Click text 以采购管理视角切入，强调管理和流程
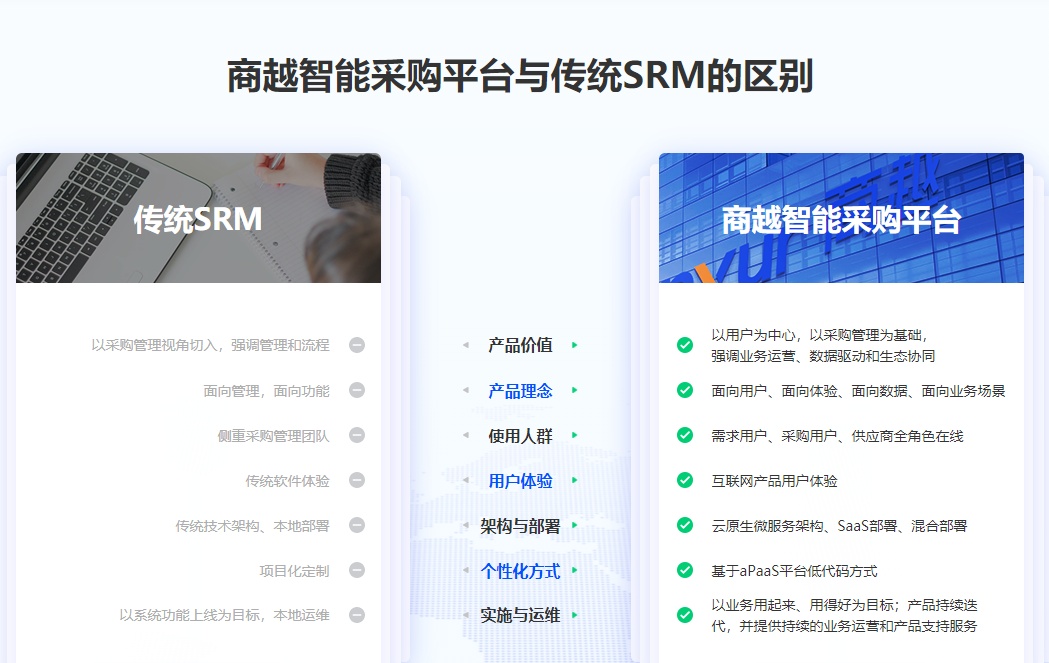The height and width of the screenshot is (663, 1049). 210,345
